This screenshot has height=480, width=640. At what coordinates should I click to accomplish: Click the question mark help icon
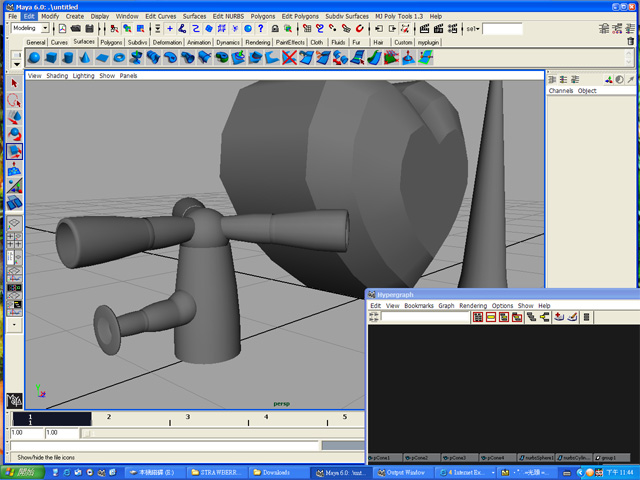point(261,29)
